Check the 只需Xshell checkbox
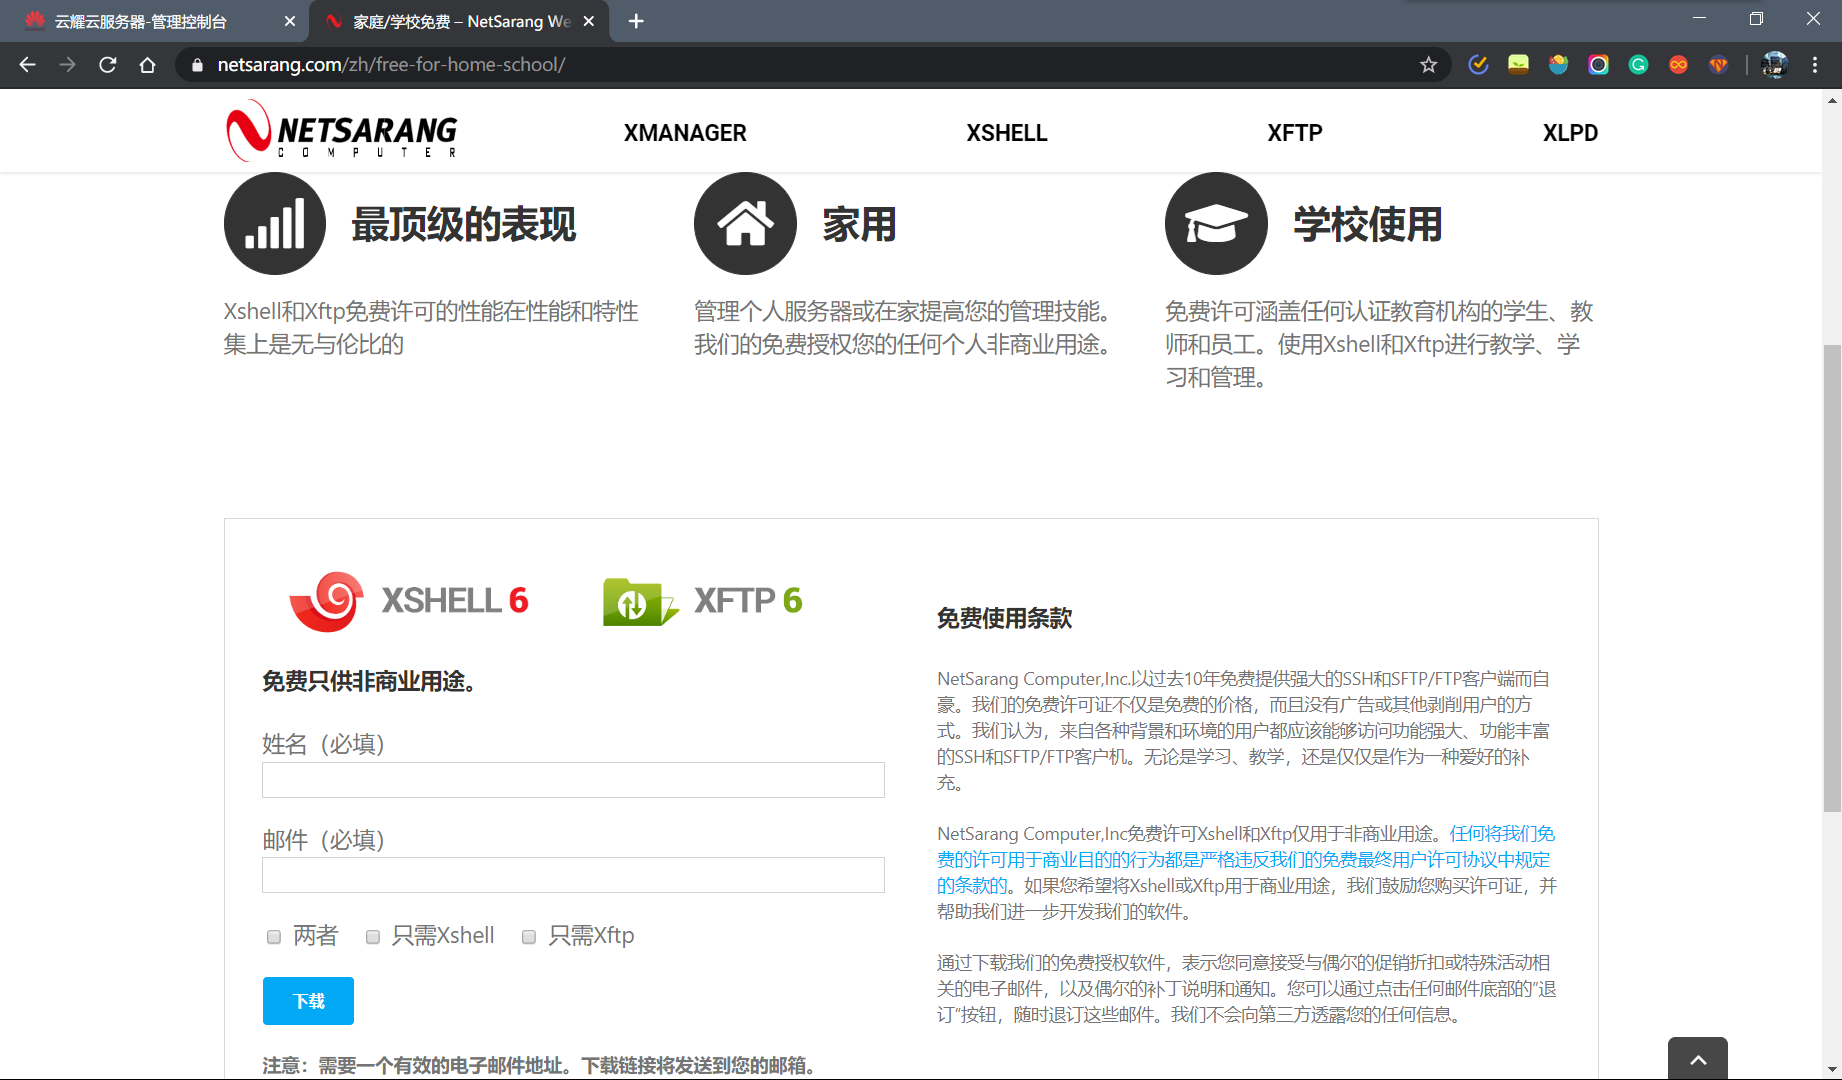The height and width of the screenshot is (1080, 1842). click(373, 937)
